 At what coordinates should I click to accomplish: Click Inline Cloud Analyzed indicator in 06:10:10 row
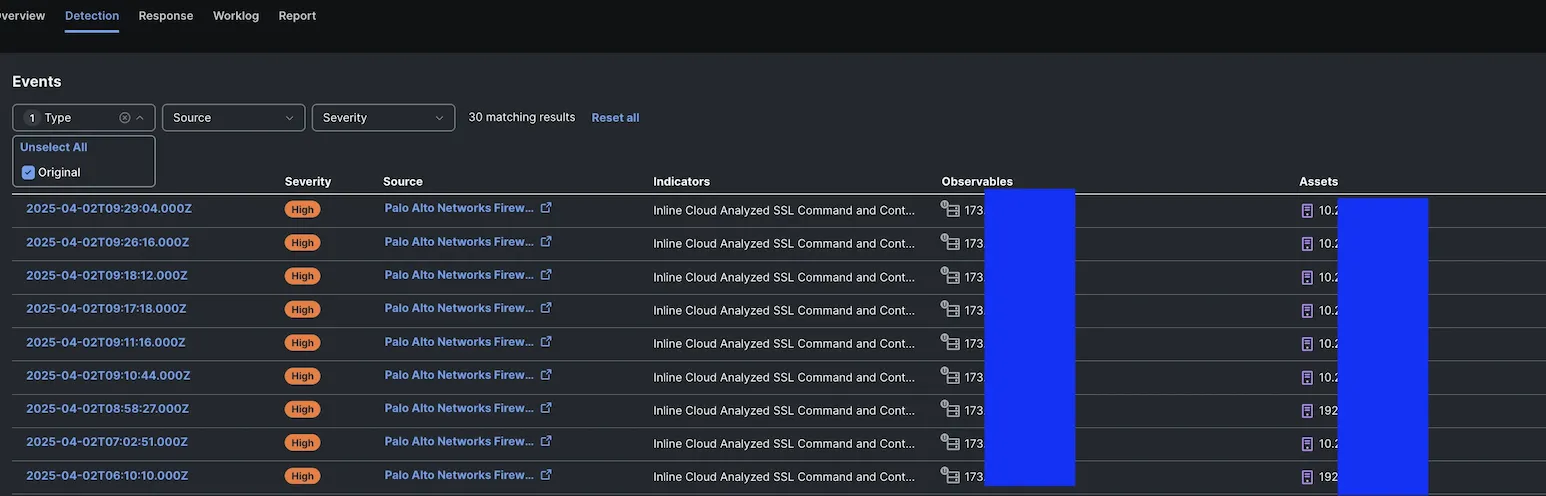coord(784,477)
